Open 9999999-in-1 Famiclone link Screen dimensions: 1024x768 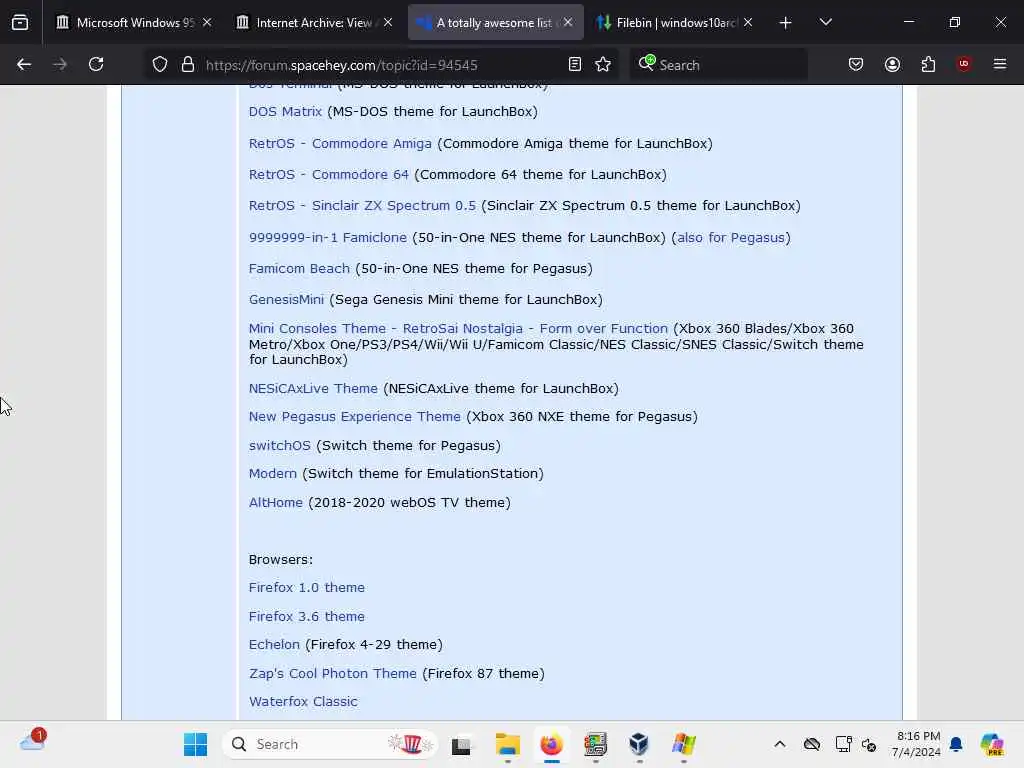click(327, 238)
